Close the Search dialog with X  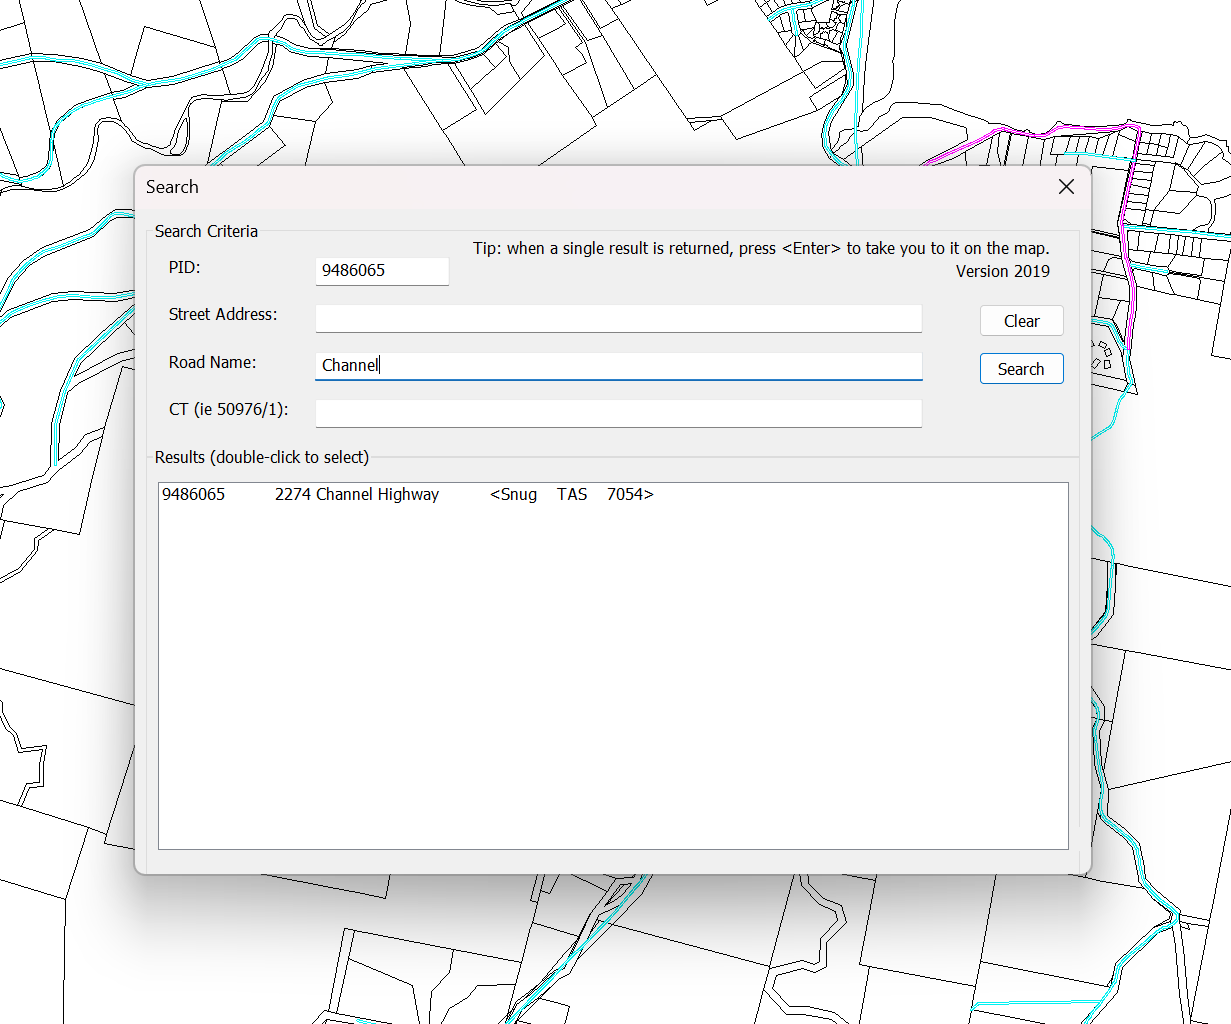click(1066, 187)
